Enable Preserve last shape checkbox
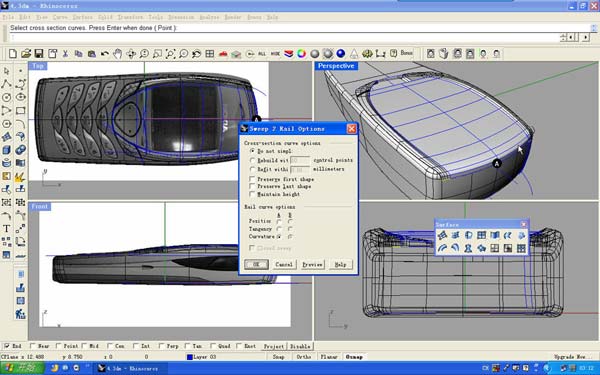Screen dimensions: 600x375 252,186
